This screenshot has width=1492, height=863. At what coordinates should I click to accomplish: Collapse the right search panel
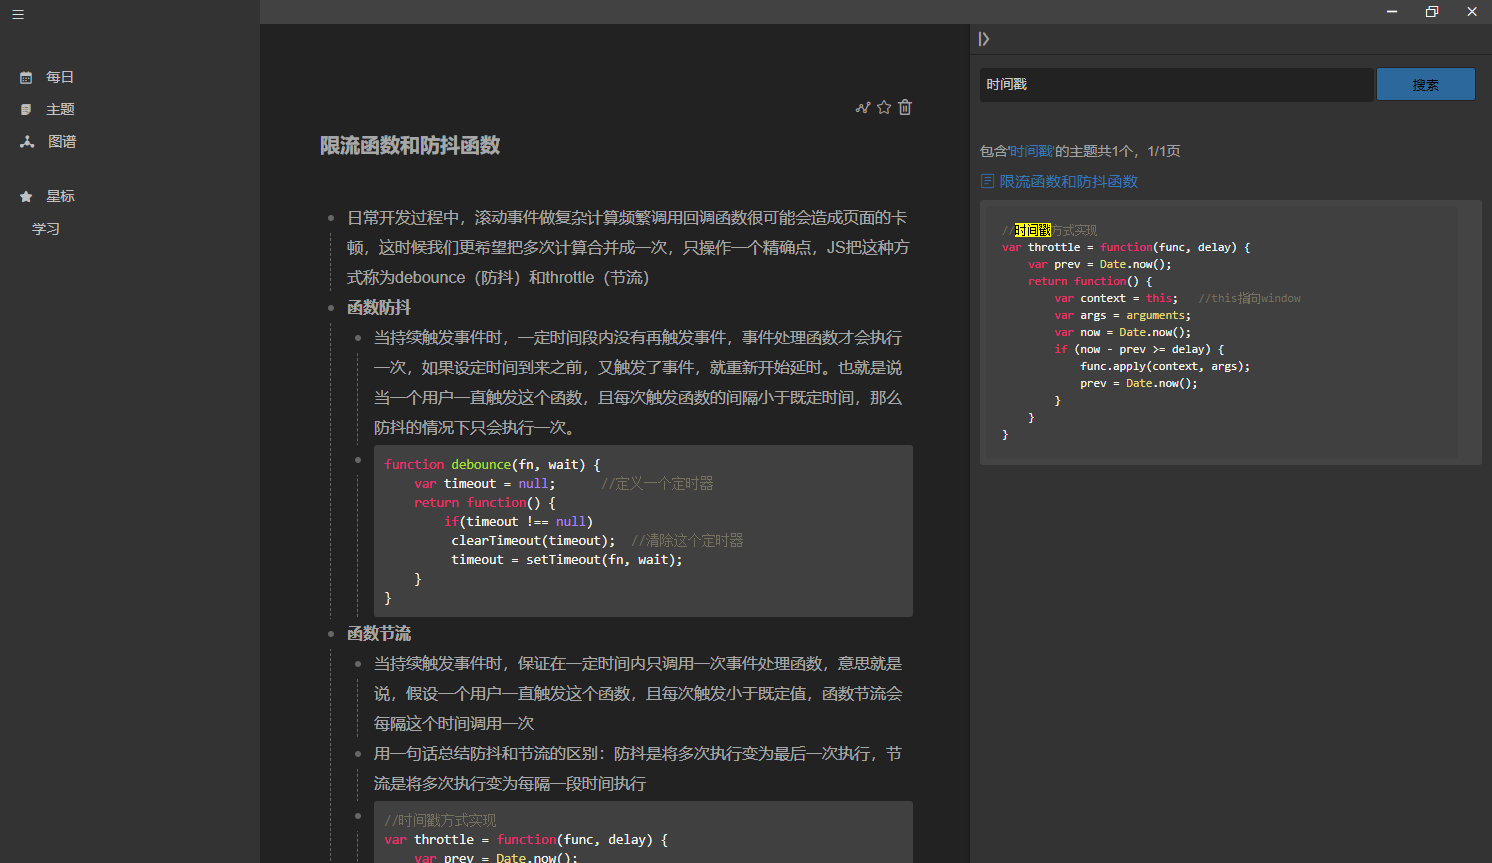pos(984,39)
